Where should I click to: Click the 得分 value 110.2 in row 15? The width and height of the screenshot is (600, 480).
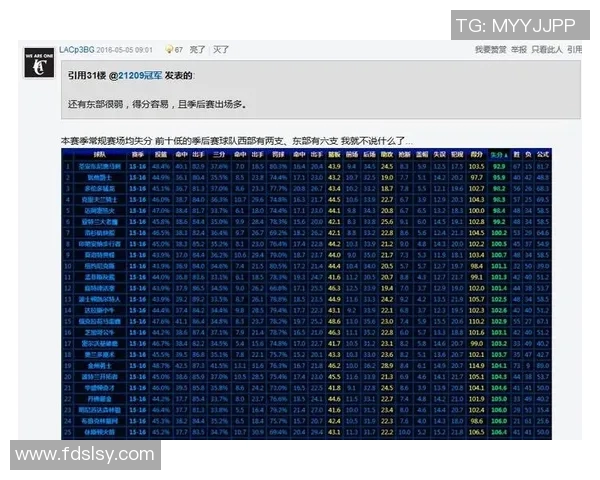pos(476,321)
